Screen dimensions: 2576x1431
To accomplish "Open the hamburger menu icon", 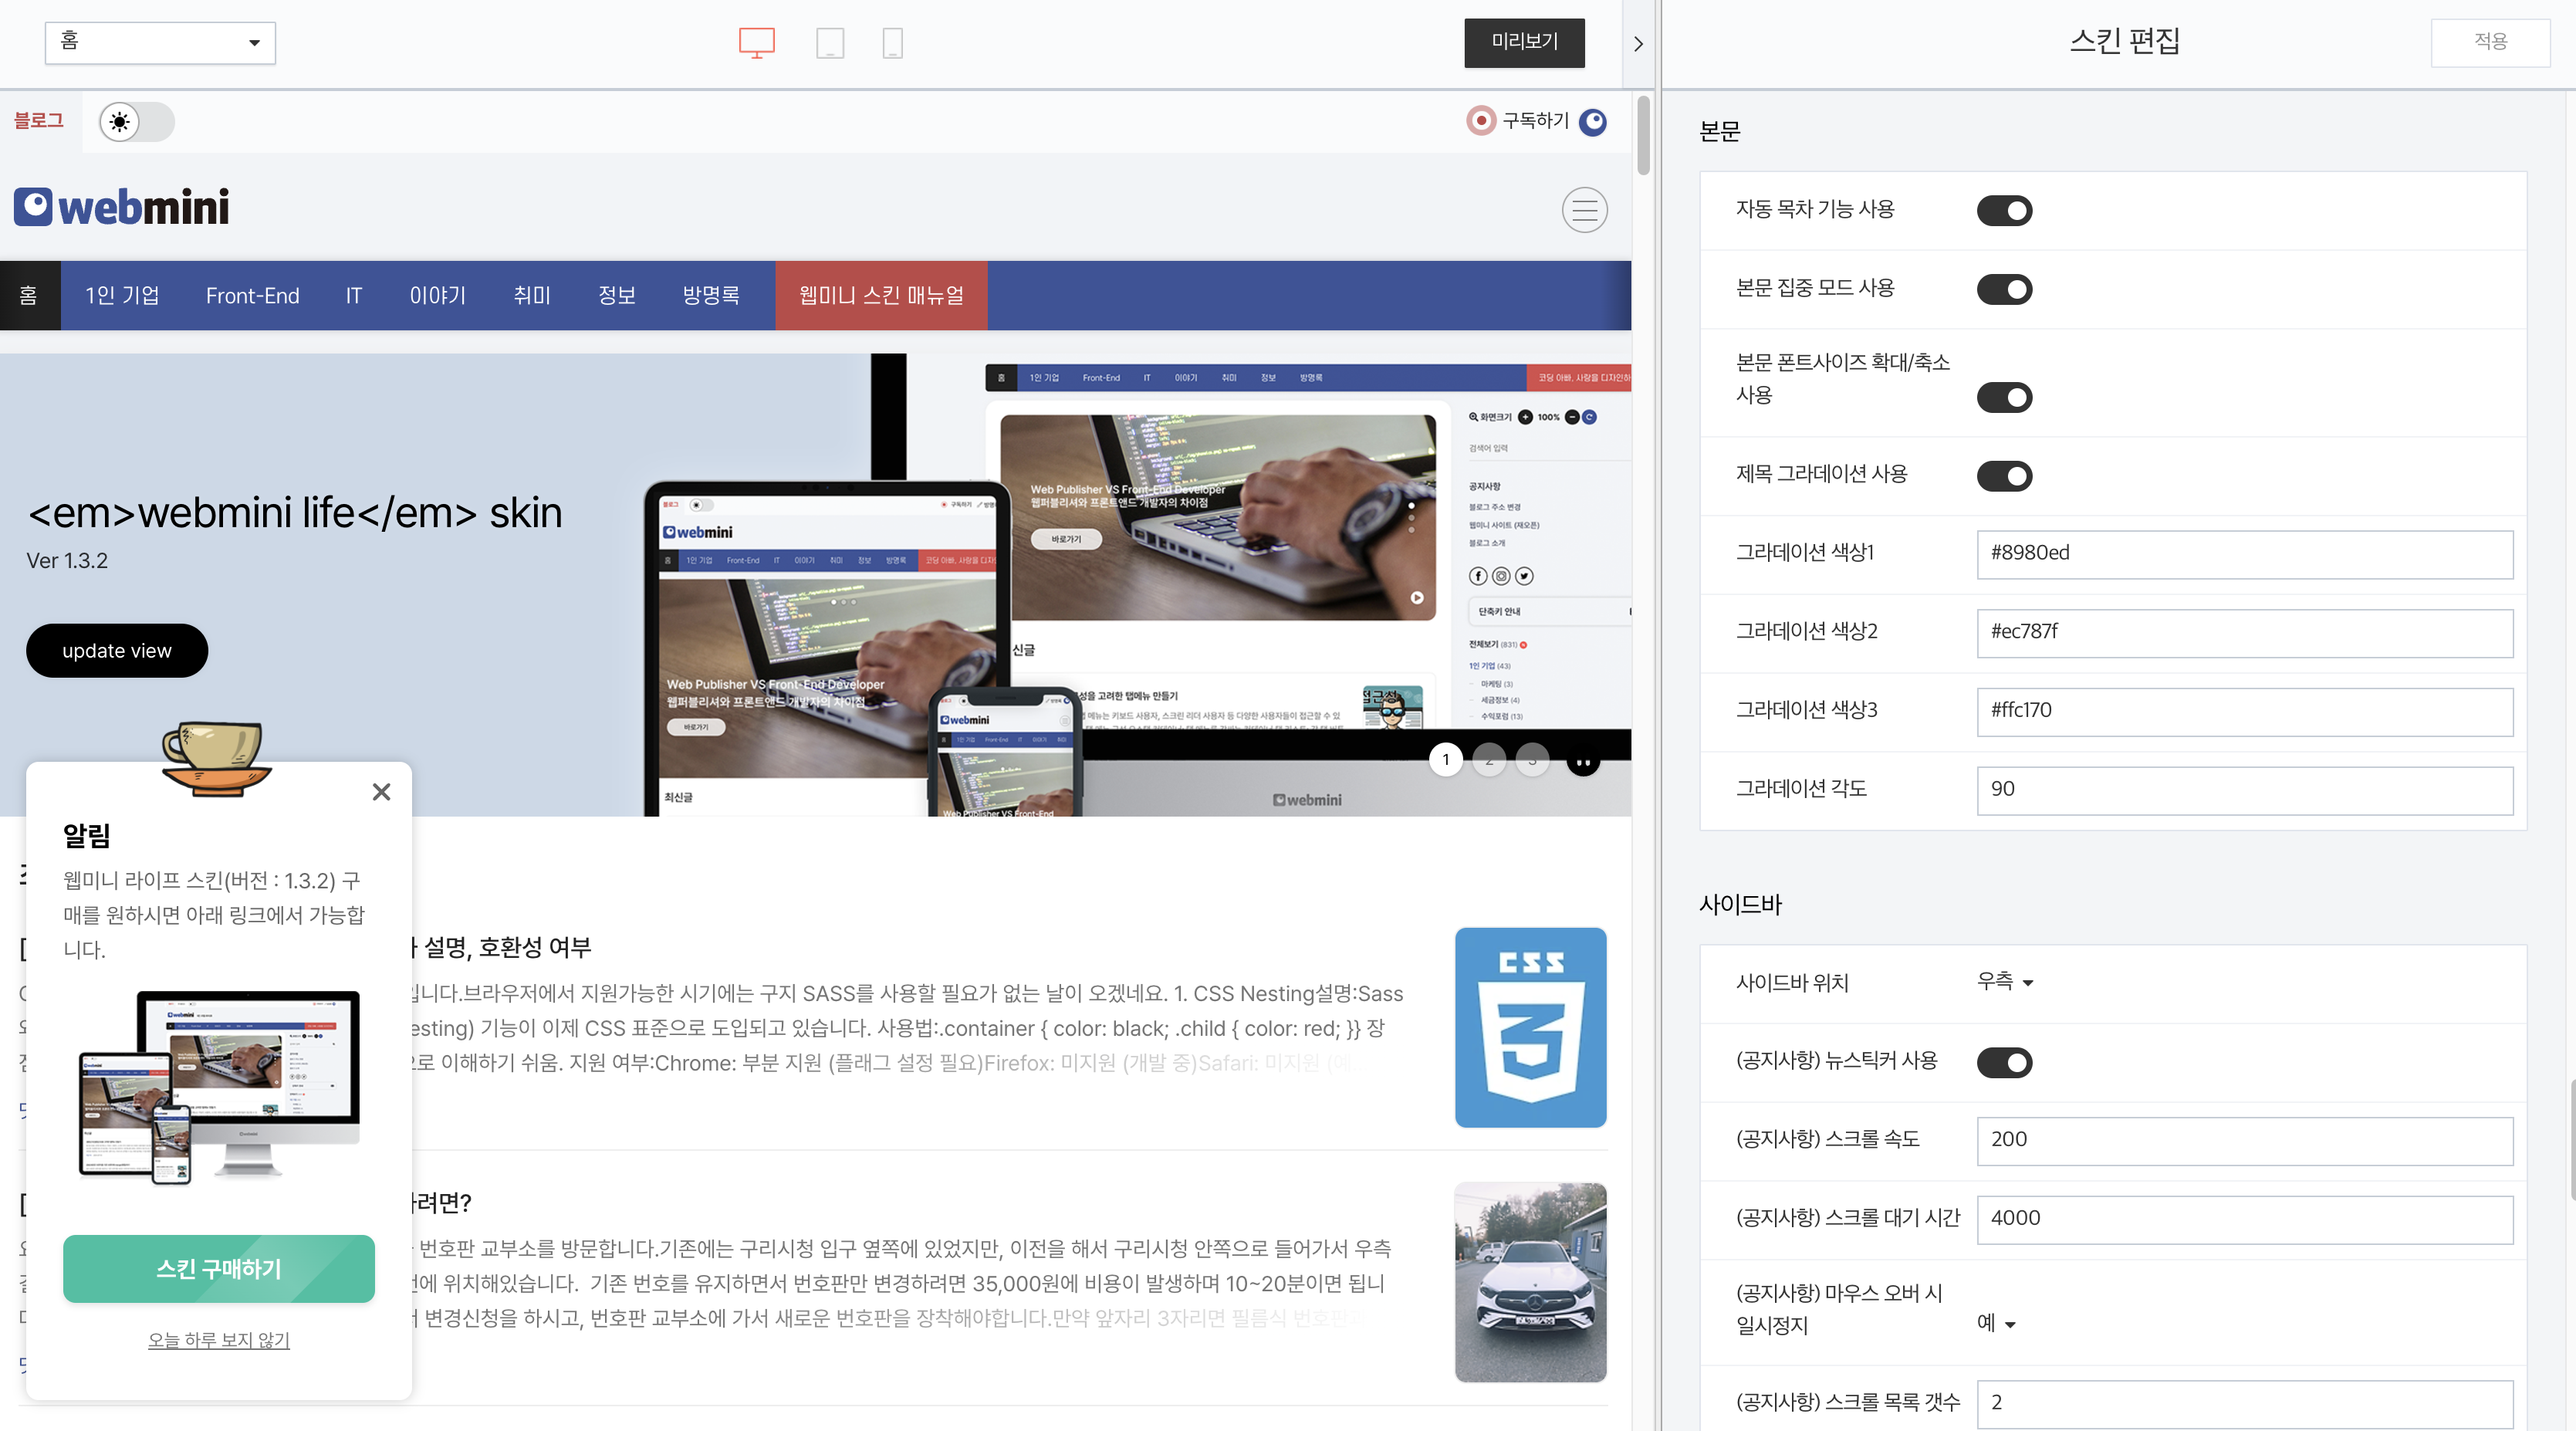I will 1584,210.
